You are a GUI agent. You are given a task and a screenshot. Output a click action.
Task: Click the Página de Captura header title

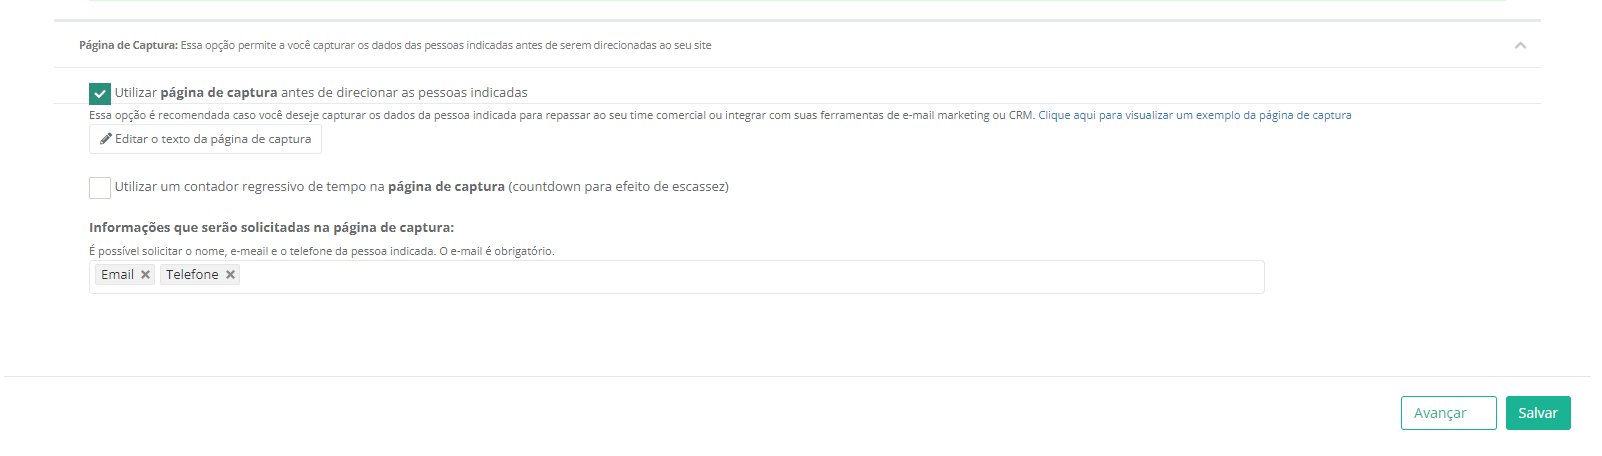(128, 45)
